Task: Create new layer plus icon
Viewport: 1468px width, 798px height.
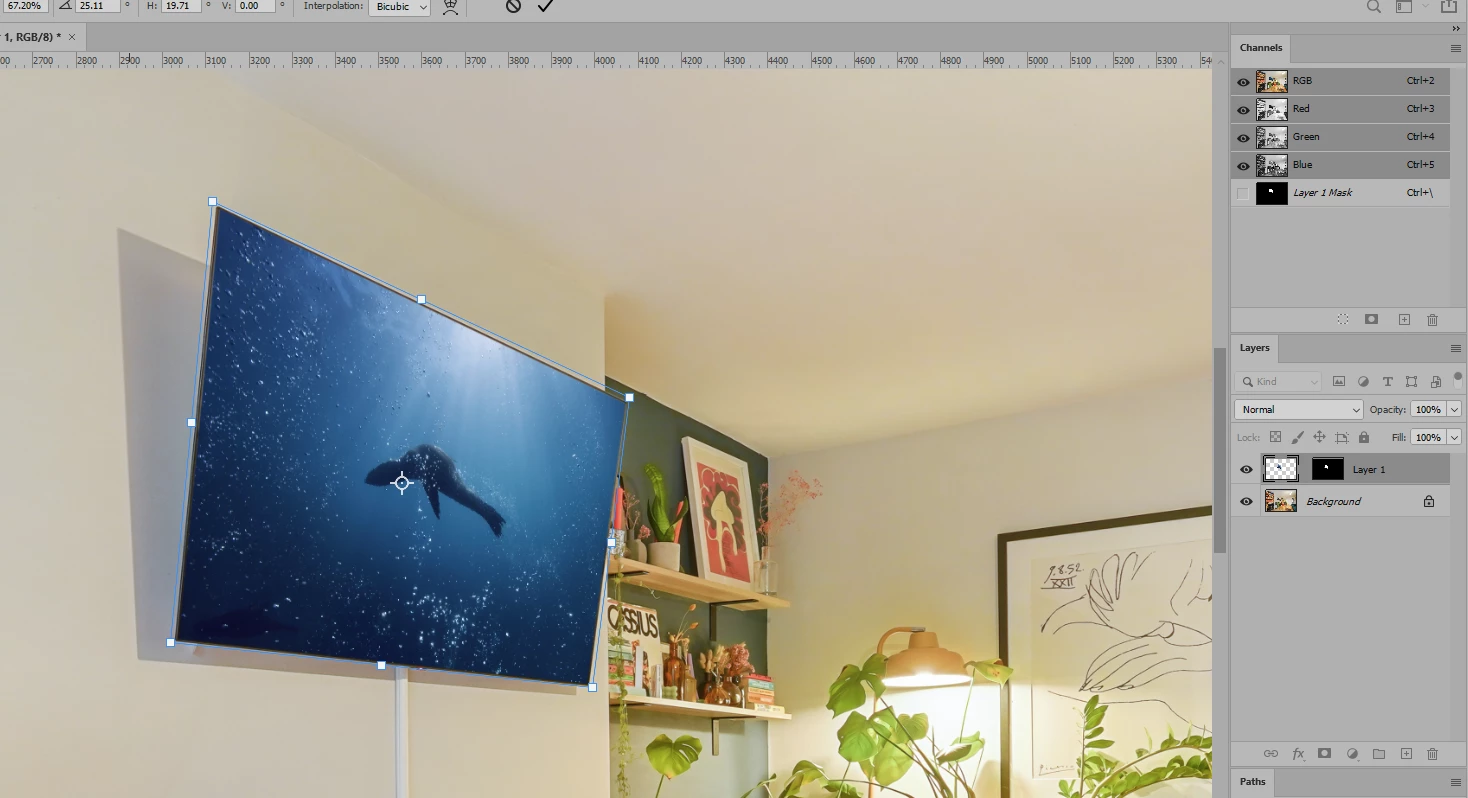Action: click(1406, 753)
